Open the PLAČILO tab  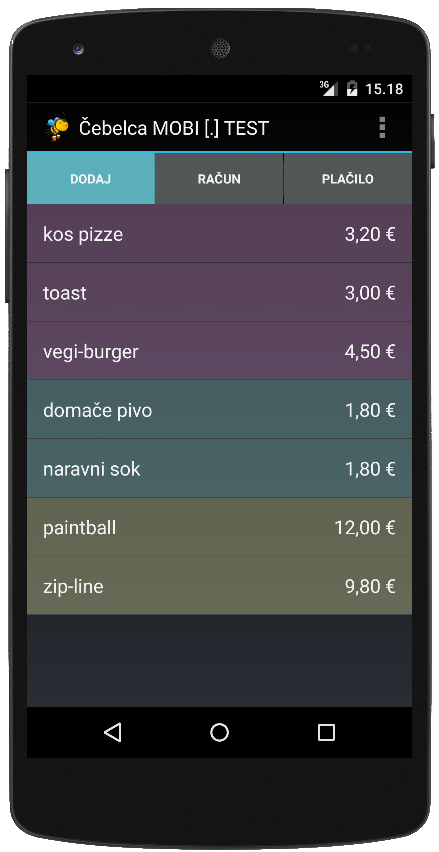(x=348, y=179)
